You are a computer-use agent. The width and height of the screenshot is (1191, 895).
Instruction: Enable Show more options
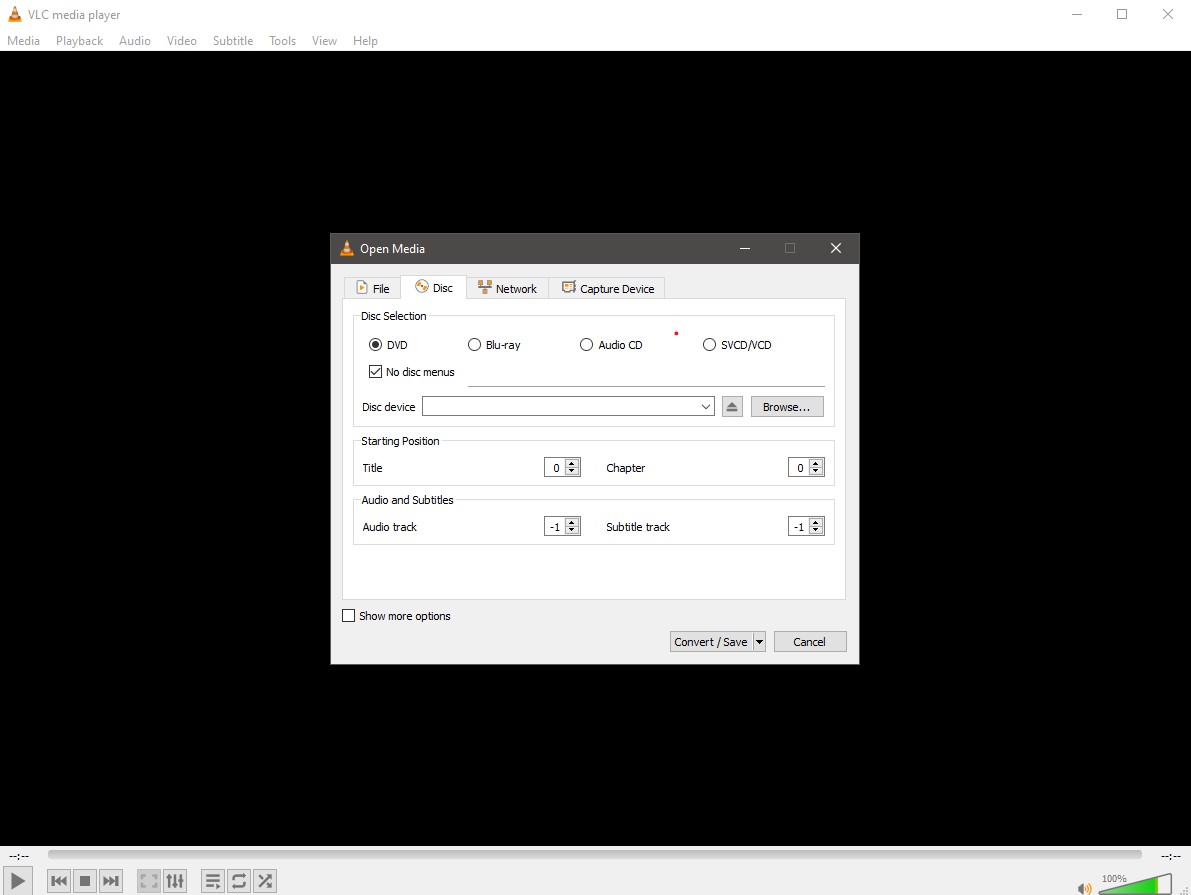tap(349, 615)
